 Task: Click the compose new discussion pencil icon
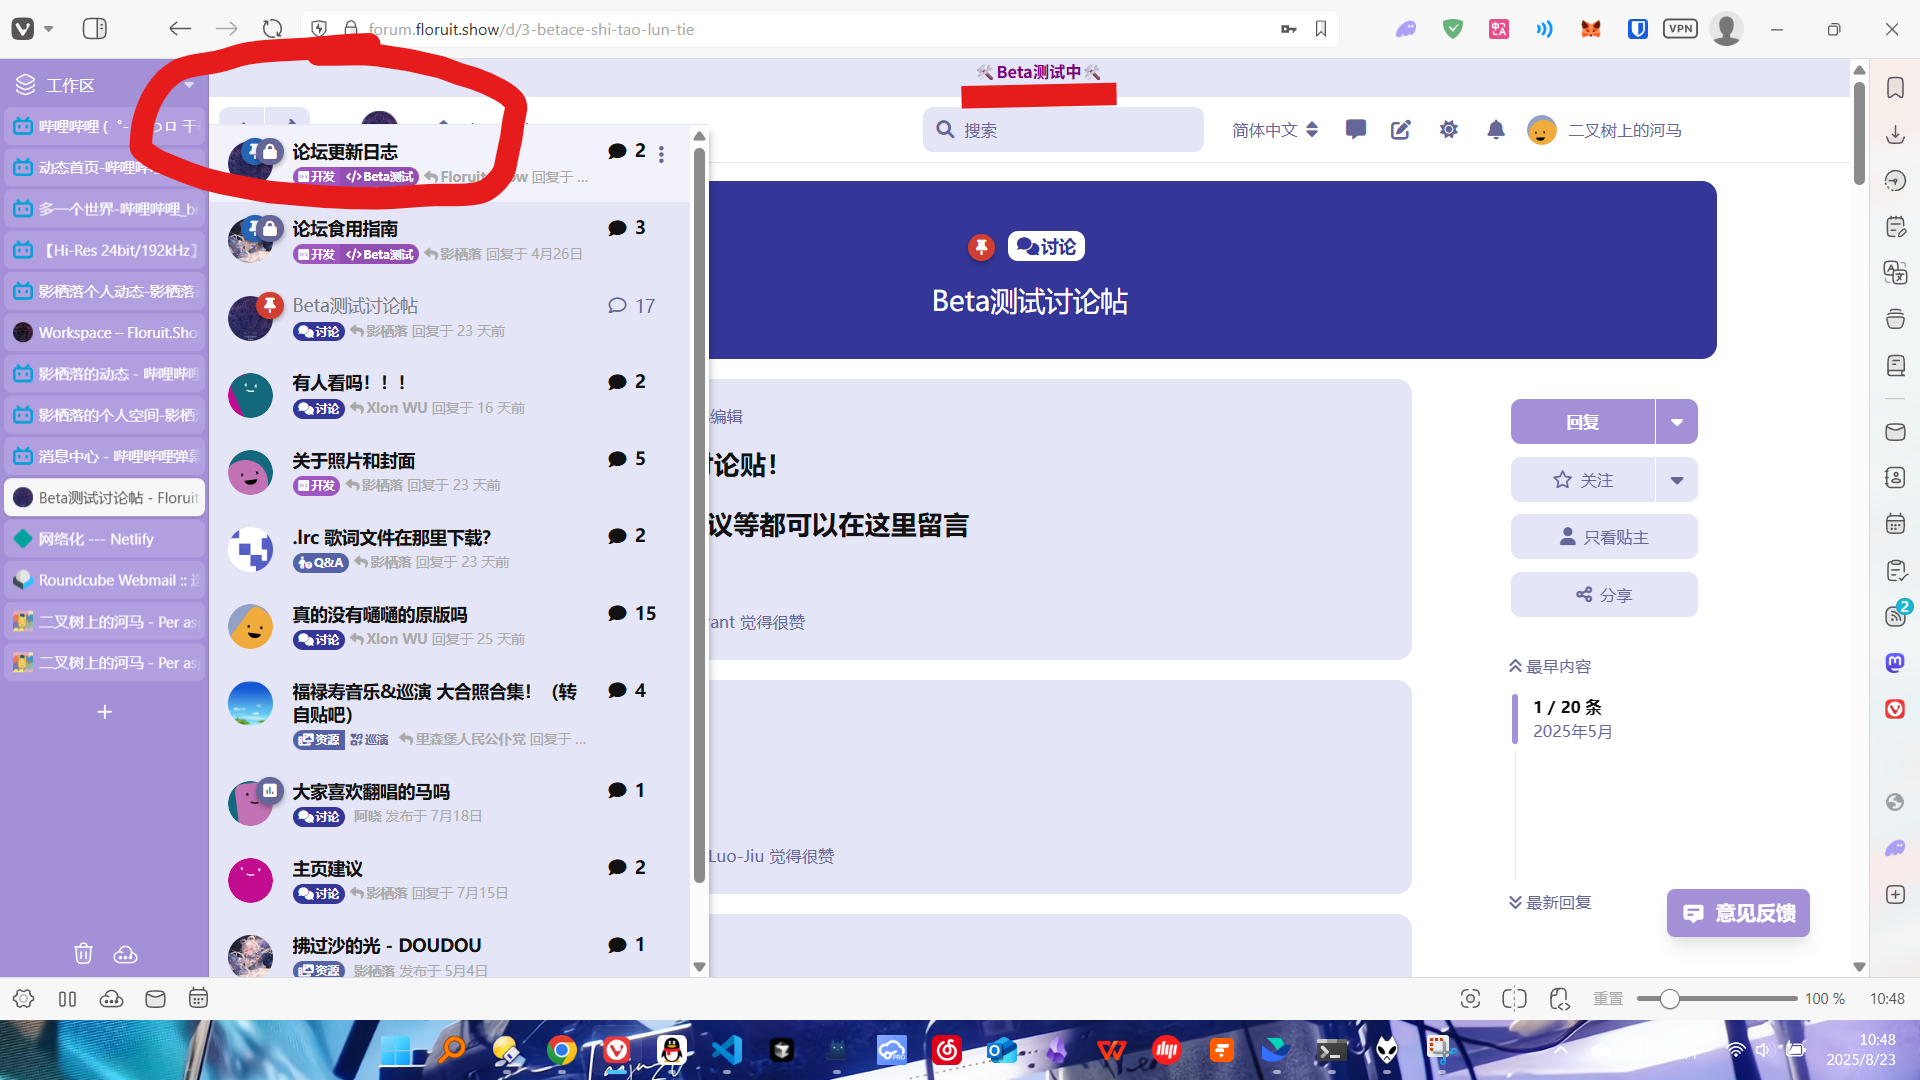pyautogui.click(x=1401, y=130)
